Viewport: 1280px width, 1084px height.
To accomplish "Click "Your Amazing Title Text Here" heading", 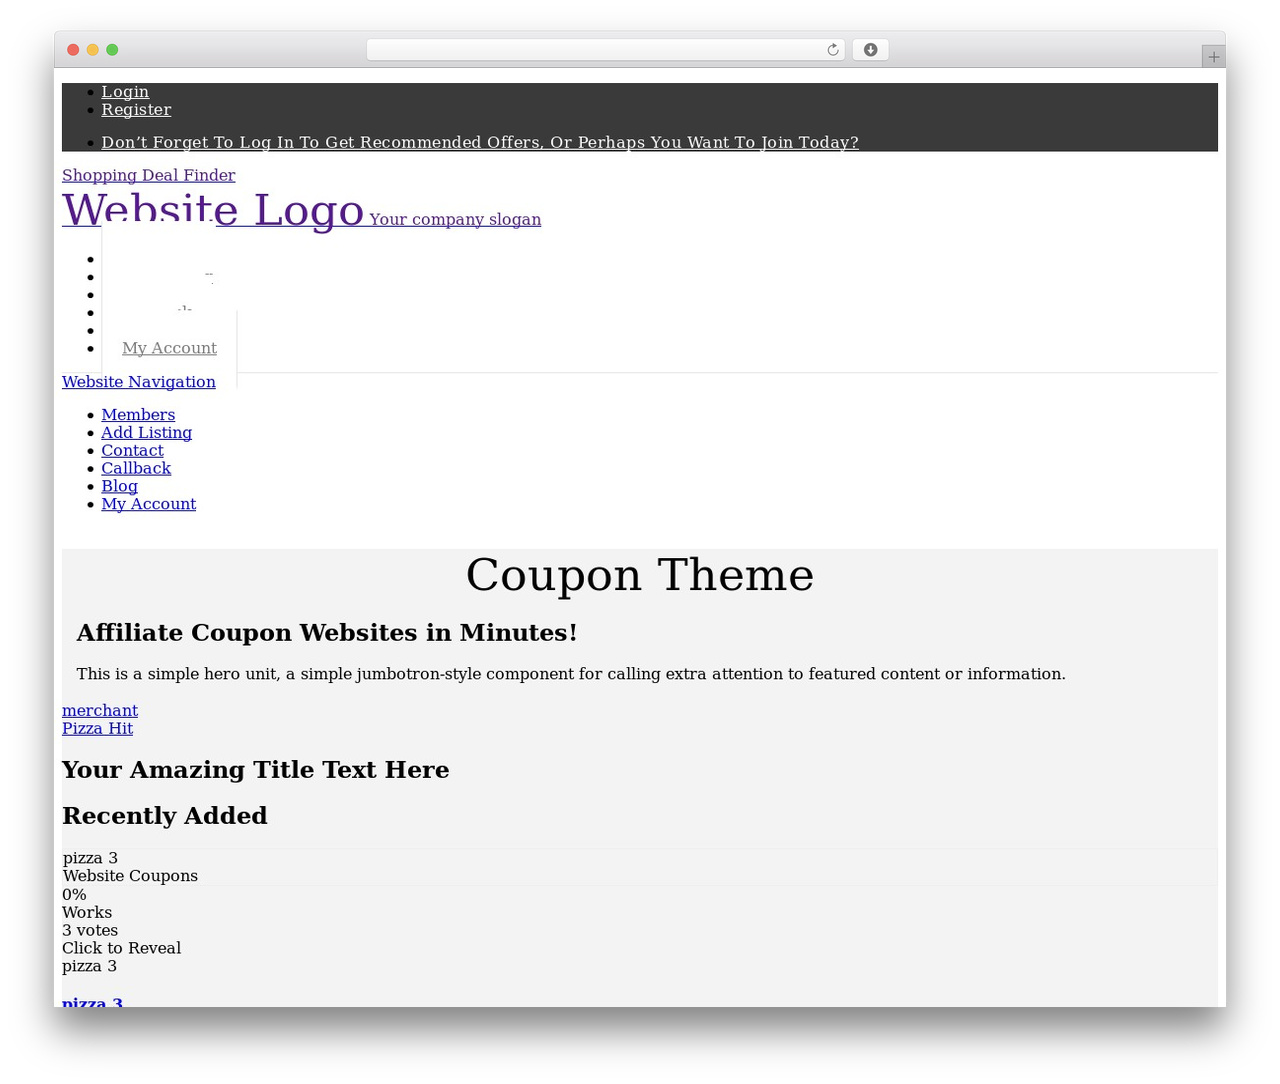I will (256, 770).
